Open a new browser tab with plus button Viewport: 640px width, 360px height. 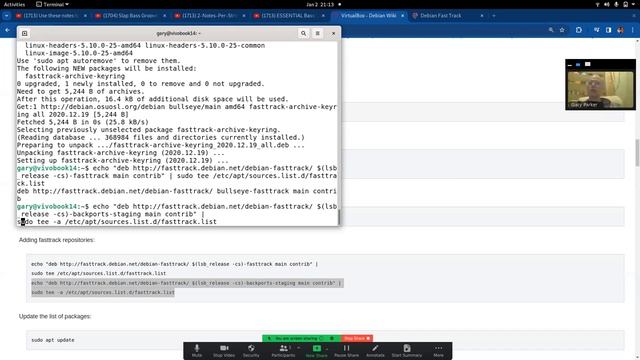point(493,16)
